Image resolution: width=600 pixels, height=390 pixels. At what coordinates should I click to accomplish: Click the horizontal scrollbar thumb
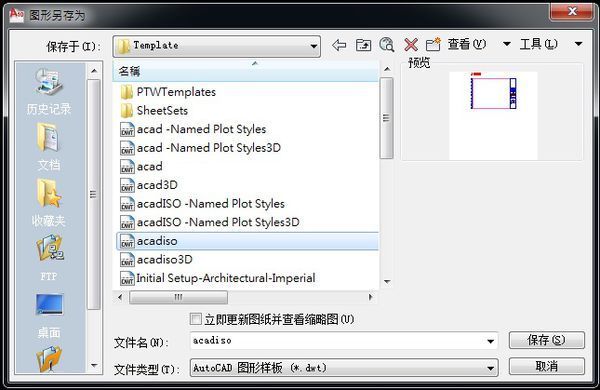(x=178, y=297)
